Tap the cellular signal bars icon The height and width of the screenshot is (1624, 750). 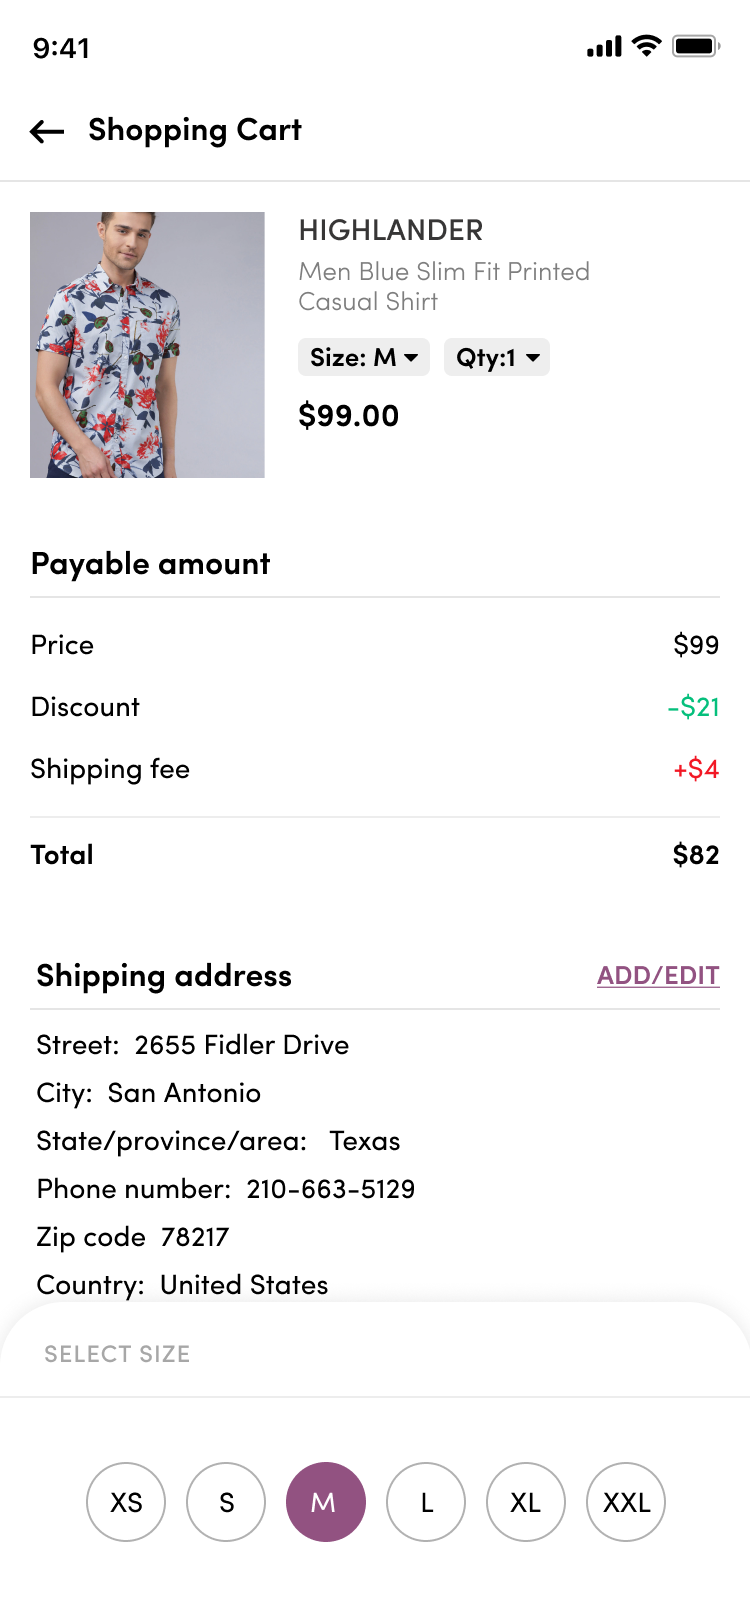click(604, 46)
